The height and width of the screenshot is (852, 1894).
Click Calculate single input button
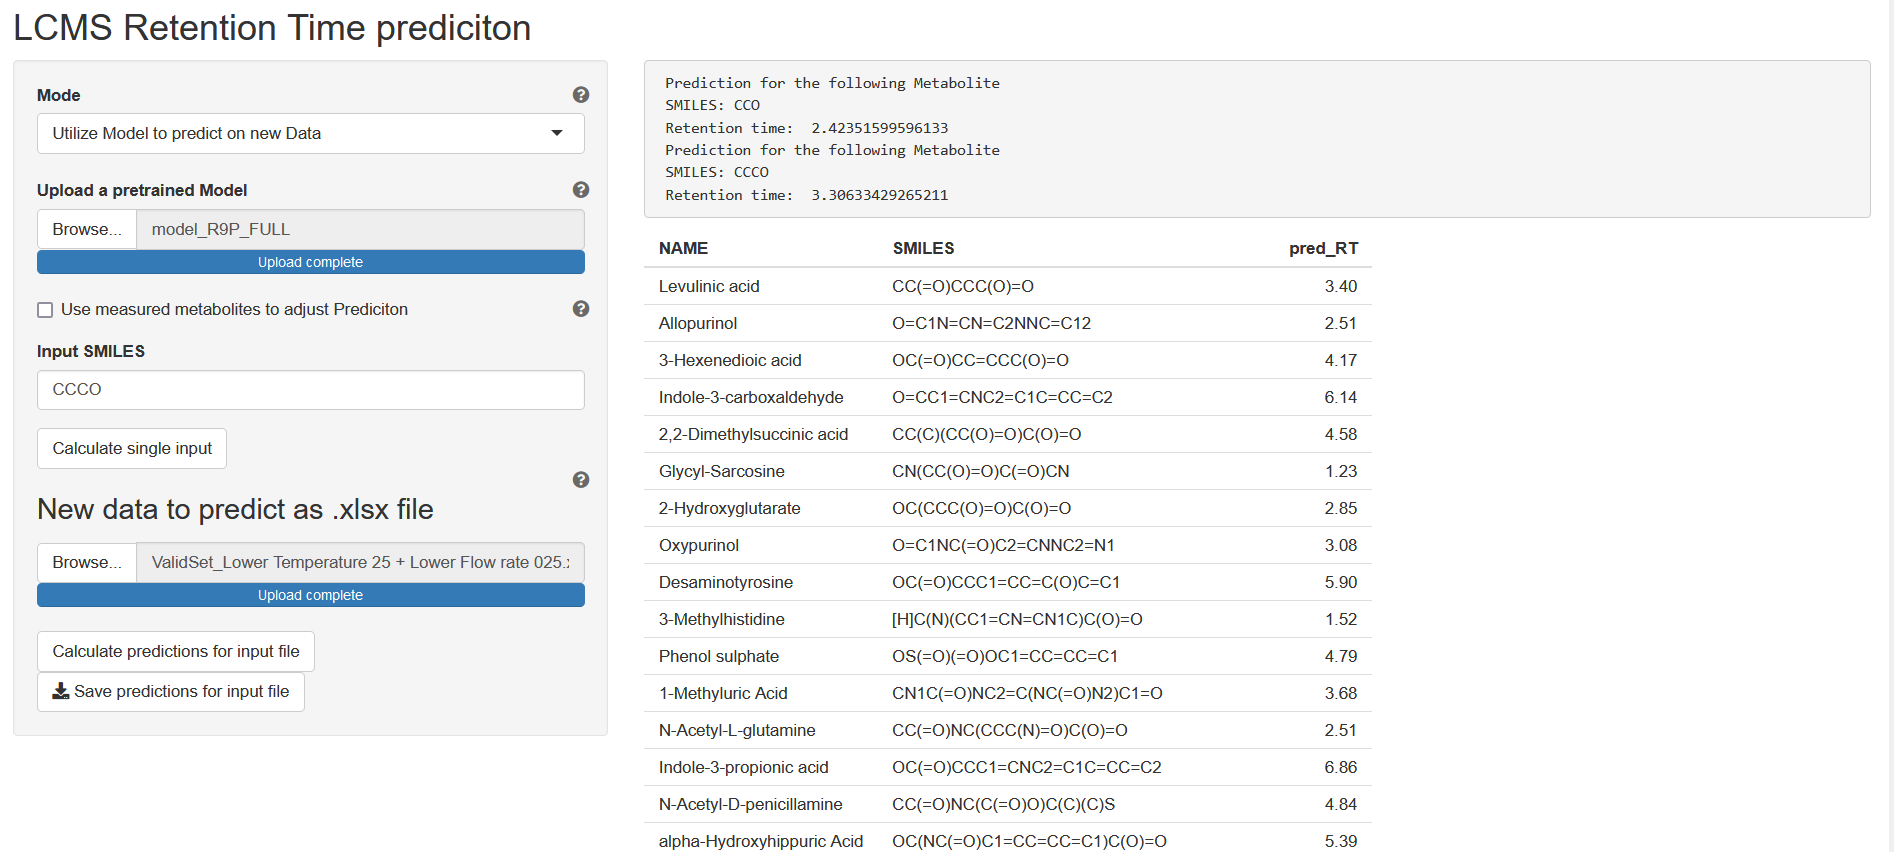click(132, 449)
